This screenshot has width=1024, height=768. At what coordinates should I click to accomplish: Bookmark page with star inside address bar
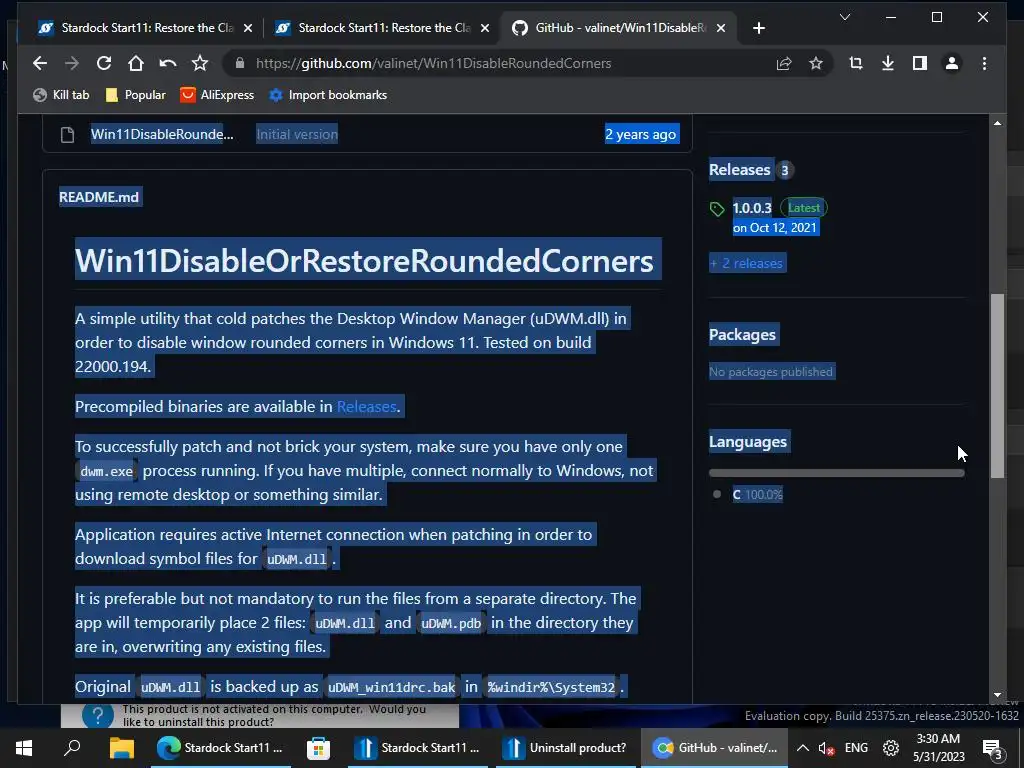pos(816,63)
